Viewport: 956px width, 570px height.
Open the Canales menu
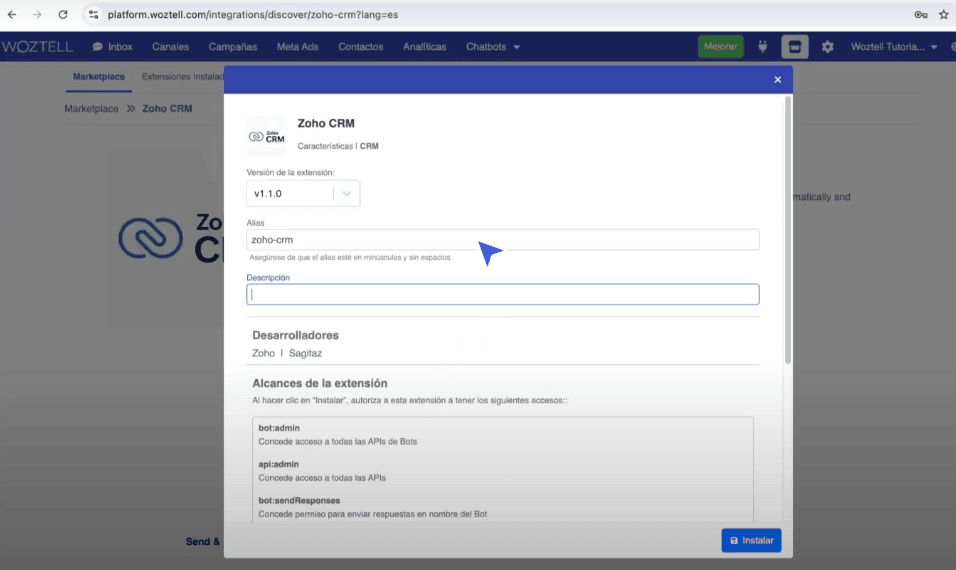tap(170, 46)
